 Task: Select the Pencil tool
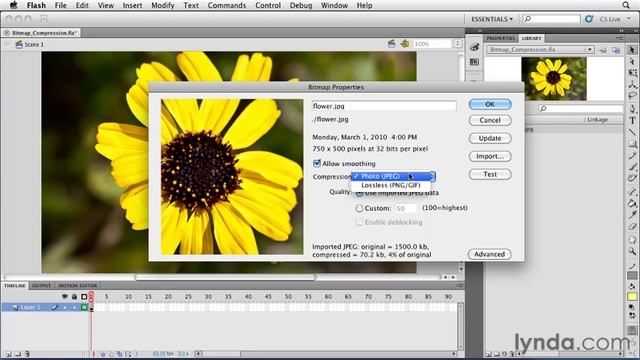[632, 155]
